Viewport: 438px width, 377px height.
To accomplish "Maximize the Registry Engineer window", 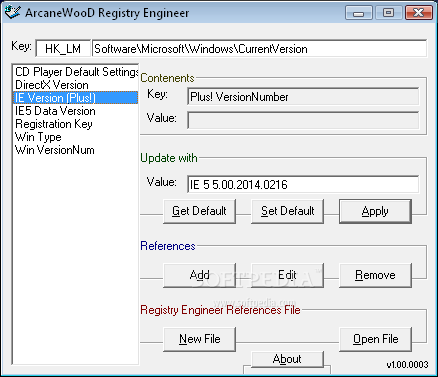I will (388, 13).
